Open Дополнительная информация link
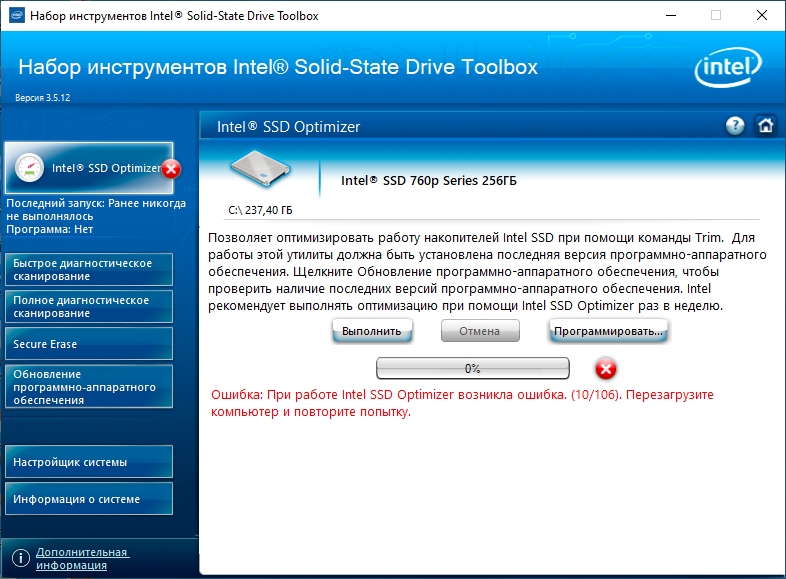Image resolution: width=786 pixels, height=579 pixels. [82, 558]
